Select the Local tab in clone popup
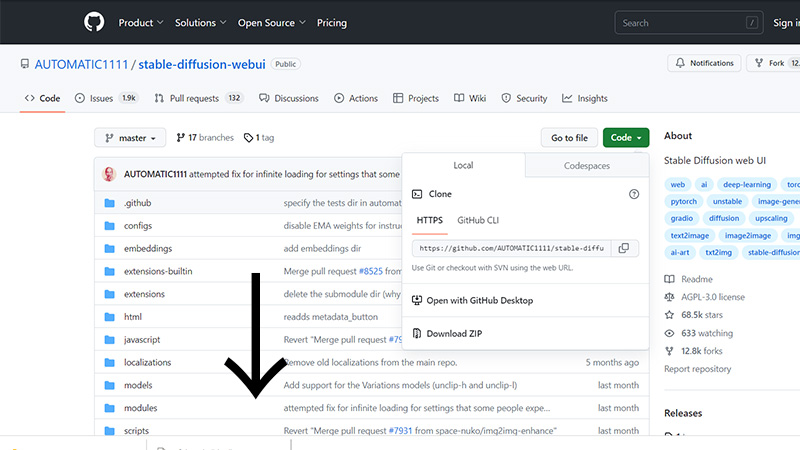 [463, 165]
